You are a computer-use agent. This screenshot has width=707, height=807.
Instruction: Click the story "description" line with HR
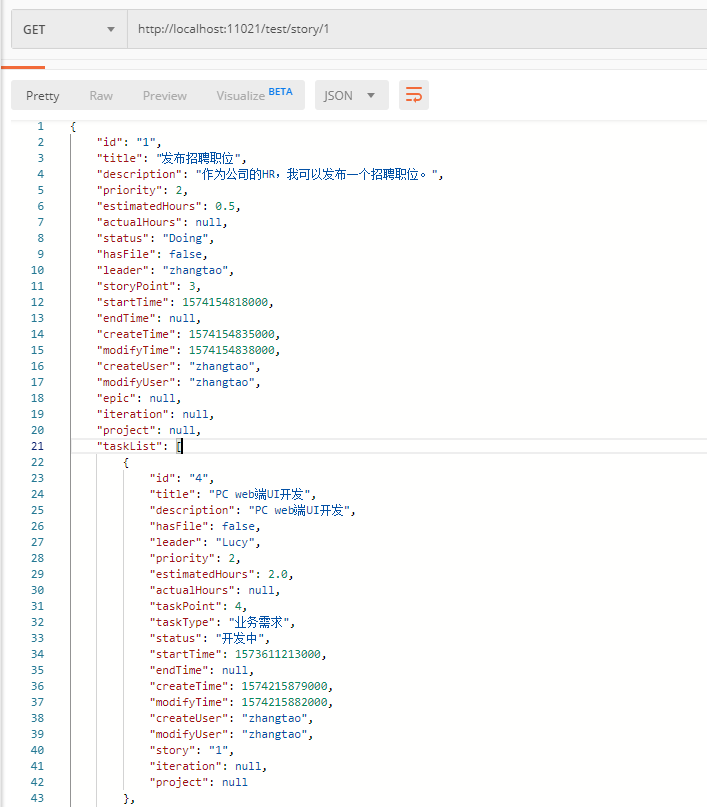coord(270,174)
